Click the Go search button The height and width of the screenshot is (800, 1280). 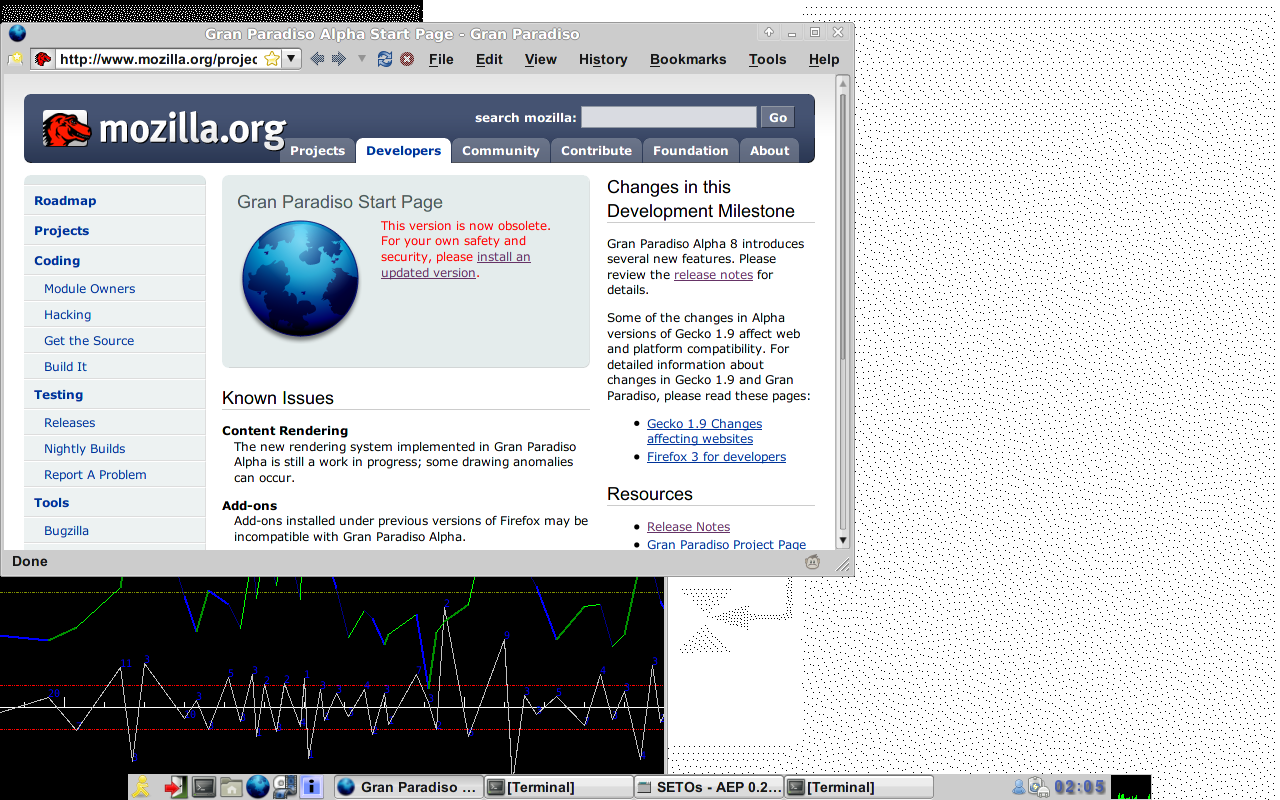(778, 117)
